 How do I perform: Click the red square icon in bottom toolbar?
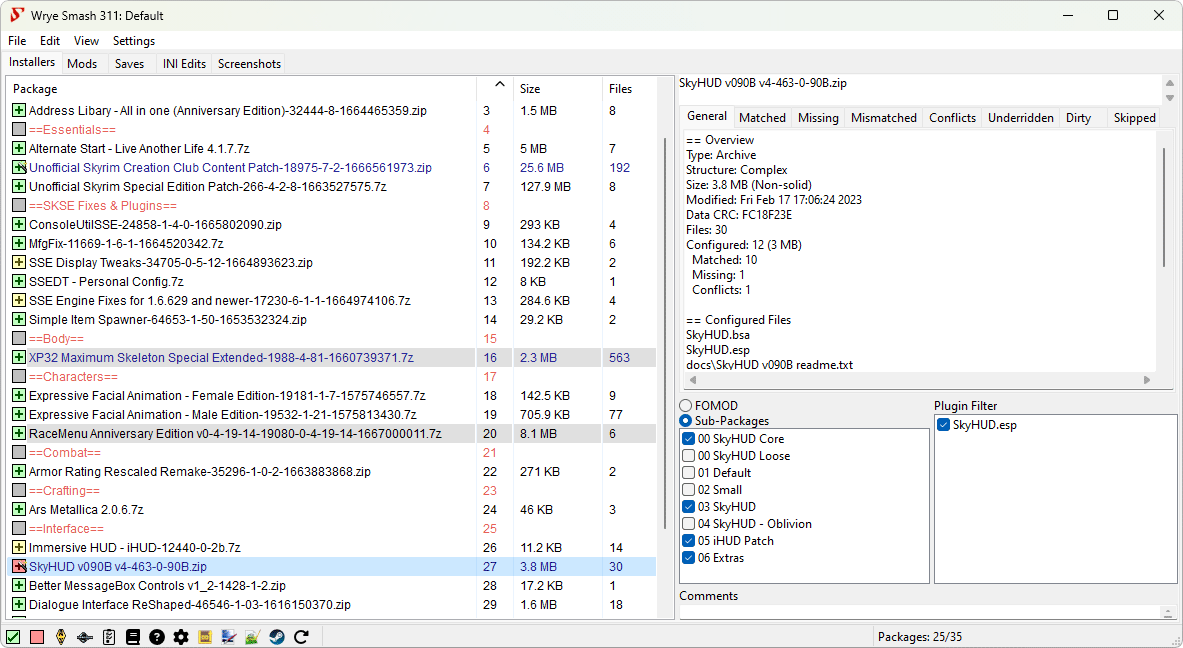37,637
